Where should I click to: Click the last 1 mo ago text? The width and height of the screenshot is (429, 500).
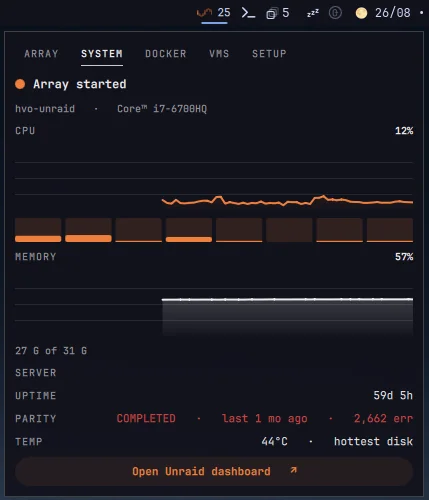pyautogui.click(x=265, y=418)
